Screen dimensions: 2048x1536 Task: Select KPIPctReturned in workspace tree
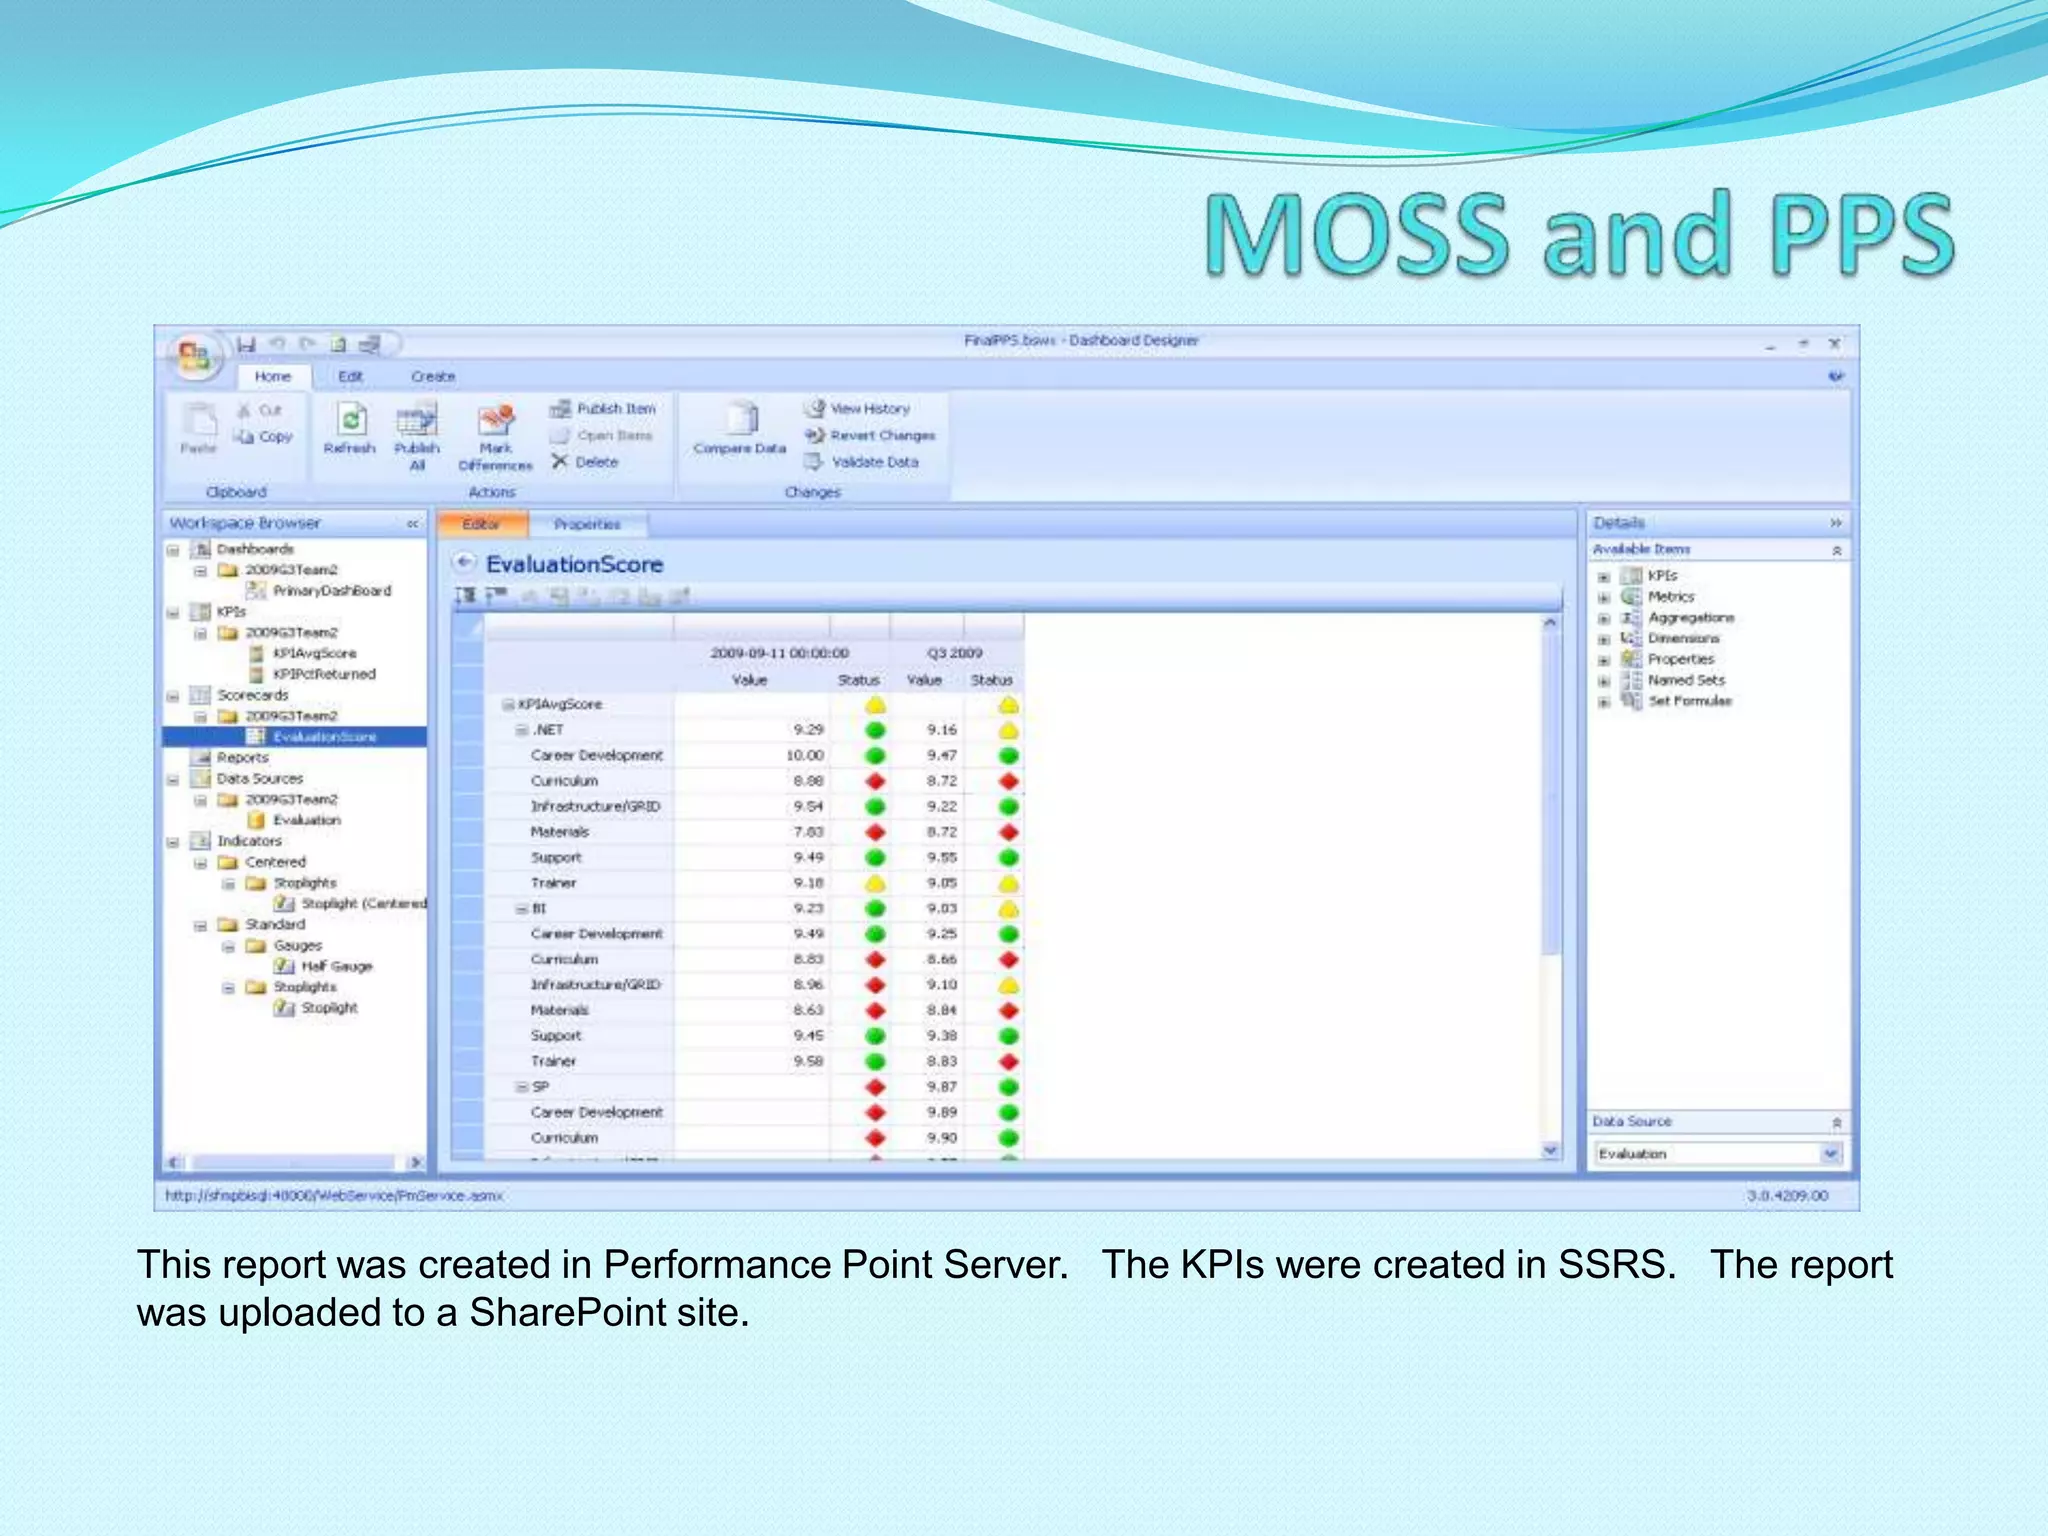[324, 674]
